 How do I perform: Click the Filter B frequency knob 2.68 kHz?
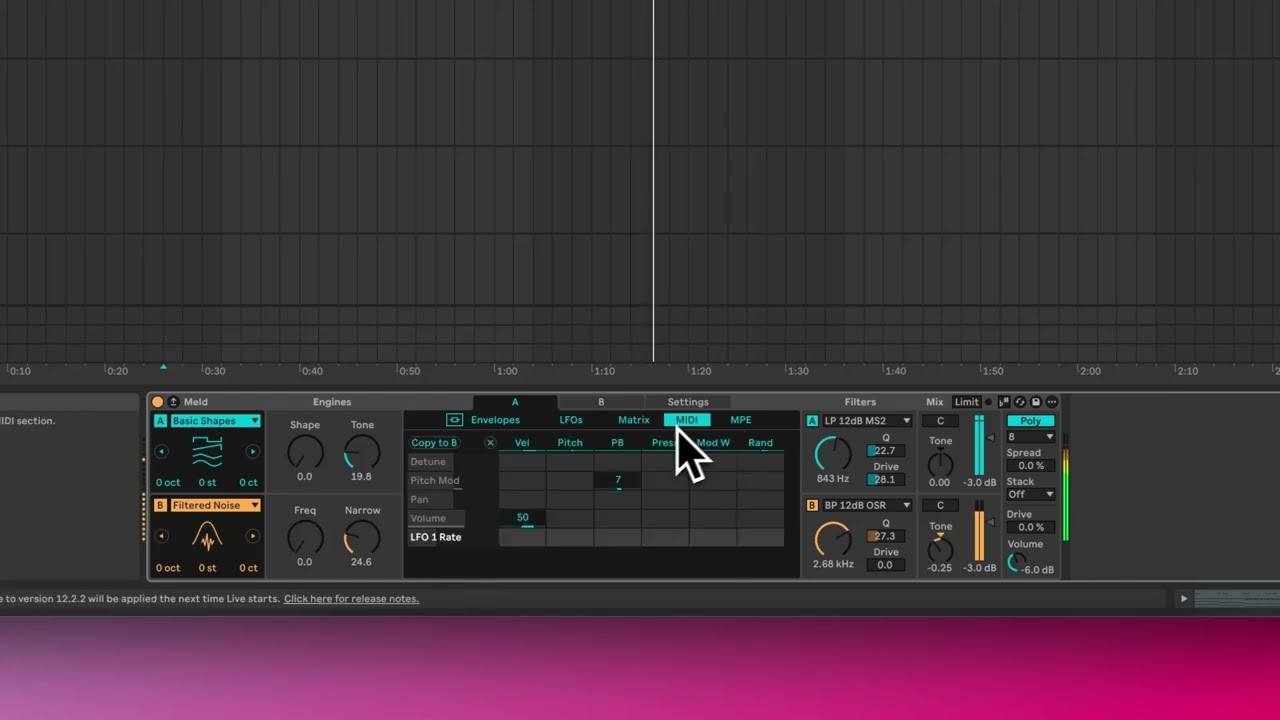click(x=833, y=539)
